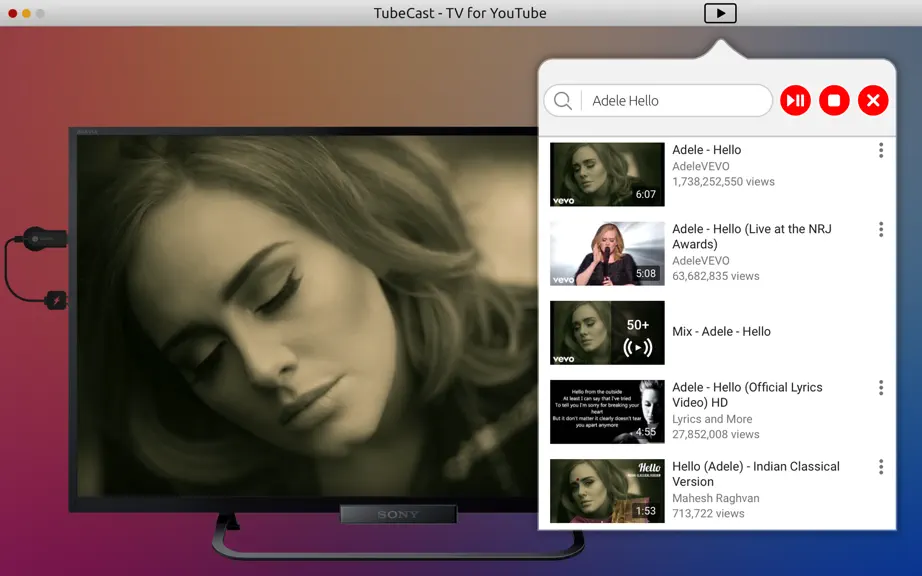This screenshot has width=922, height=576.
Task: Open more options for Indian Classical Version
Action: 881,467
